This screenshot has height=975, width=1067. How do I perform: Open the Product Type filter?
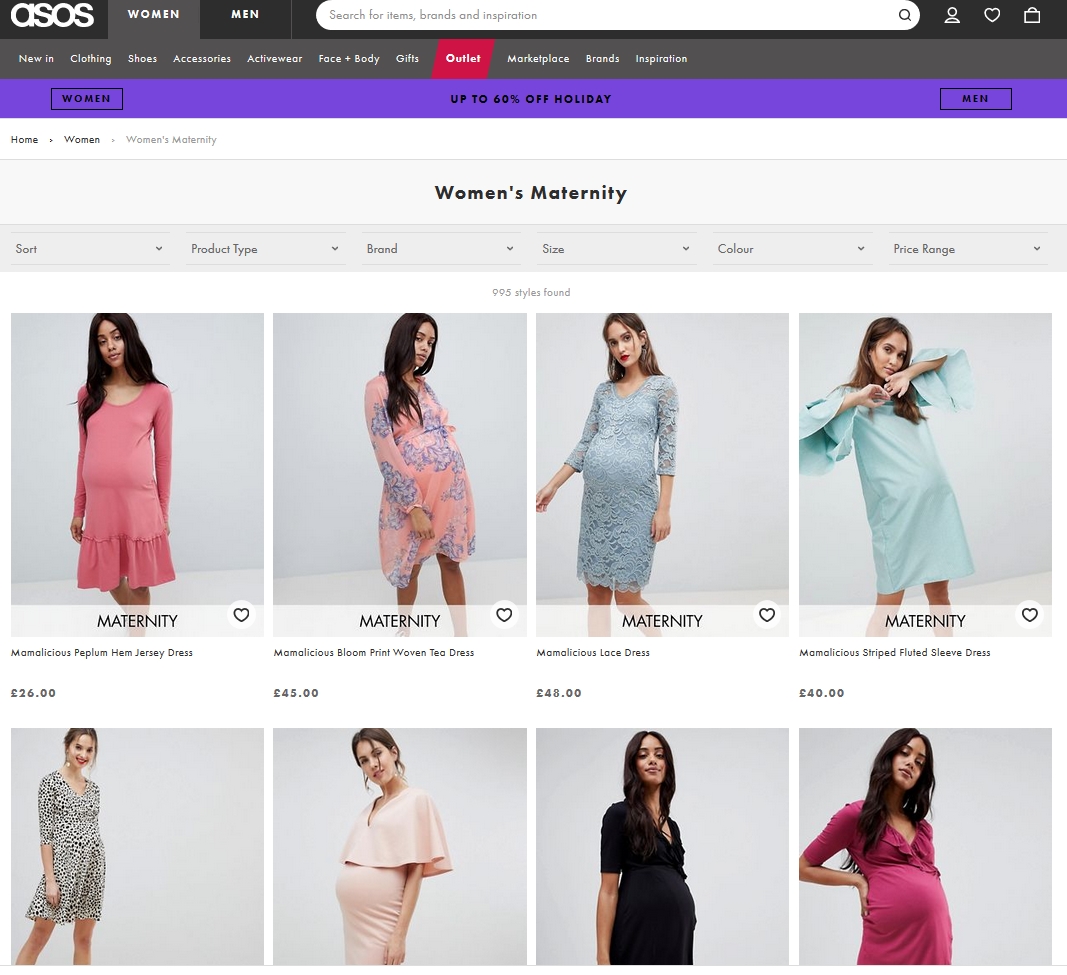pos(265,249)
